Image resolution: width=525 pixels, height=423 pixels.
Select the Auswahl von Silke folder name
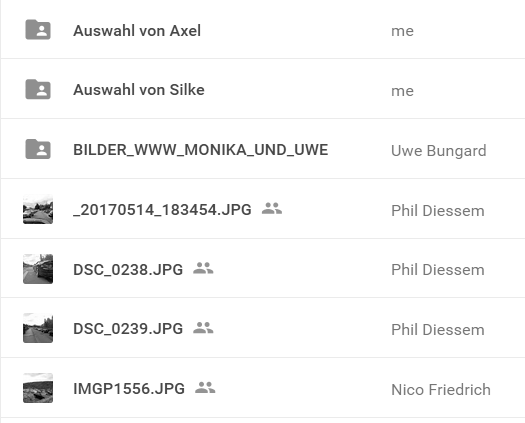click(139, 90)
